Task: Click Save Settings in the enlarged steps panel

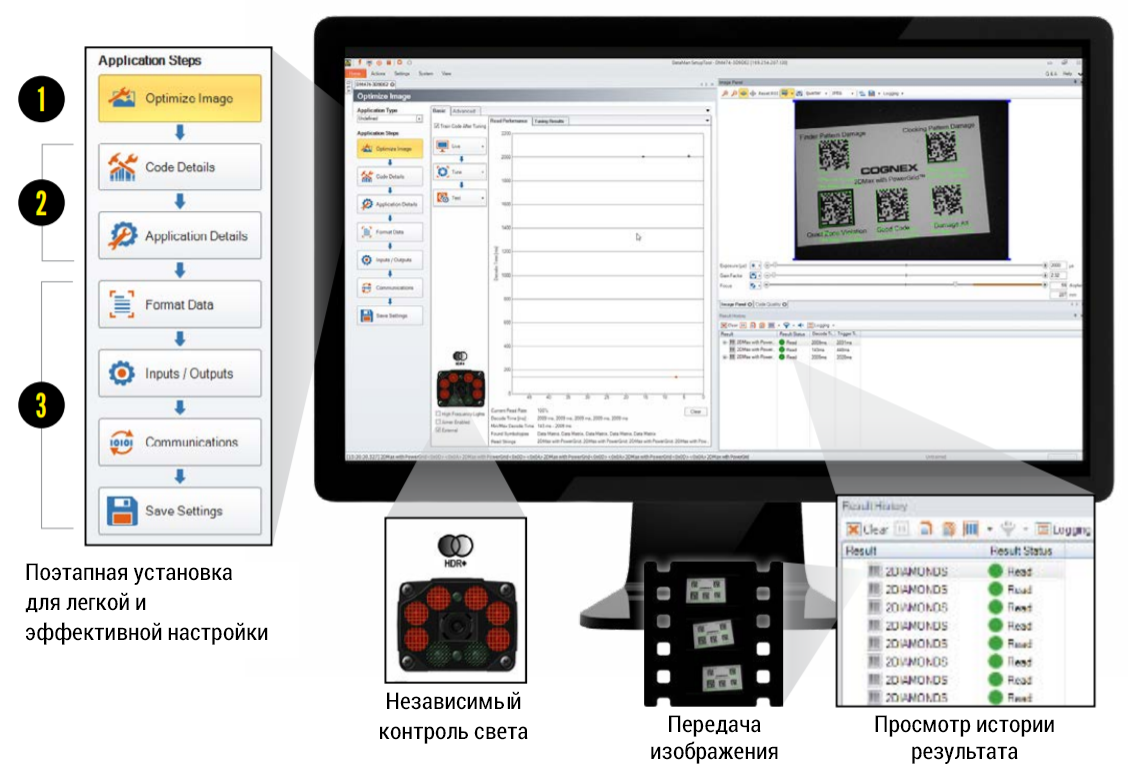Action: tap(180, 511)
